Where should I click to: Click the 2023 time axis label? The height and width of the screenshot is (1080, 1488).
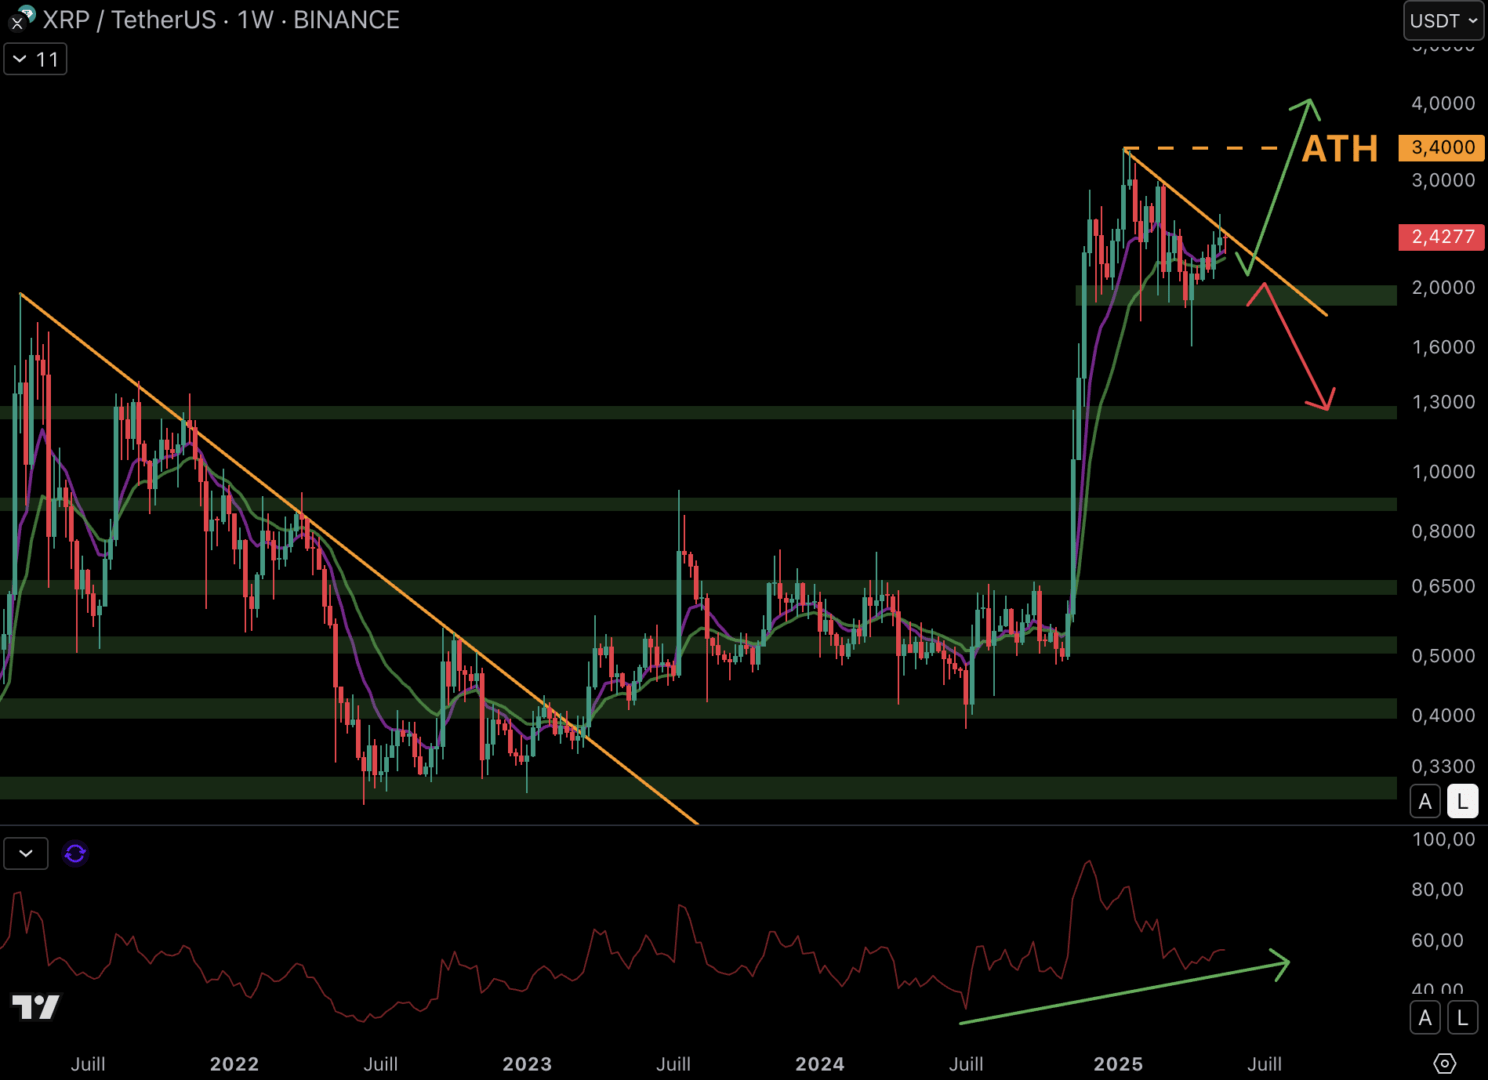pyautogui.click(x=527, y=1064)
